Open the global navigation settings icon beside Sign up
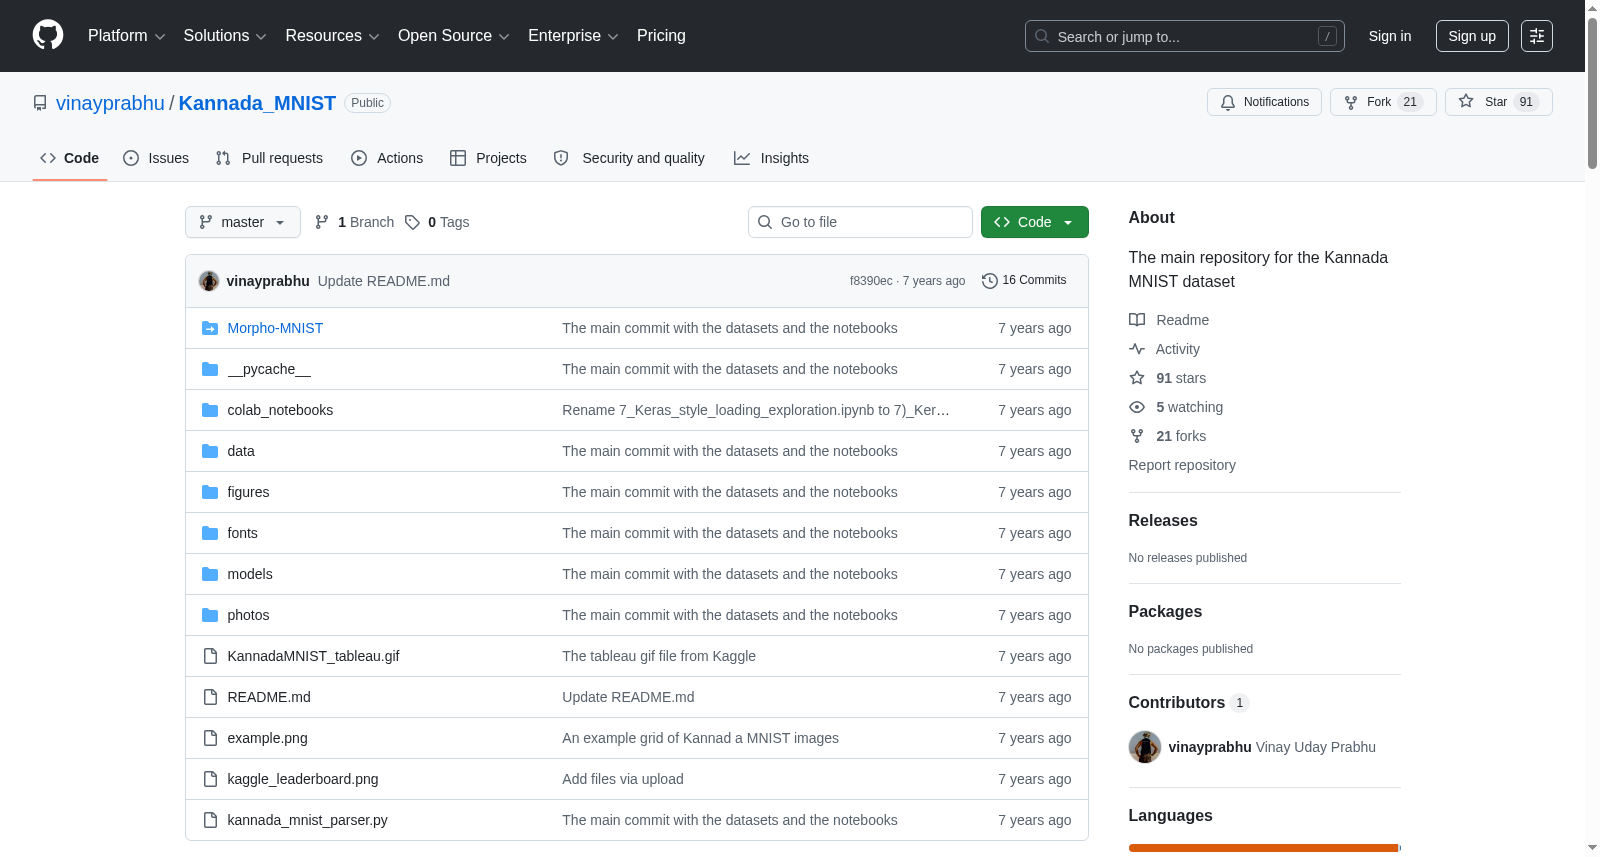The height and width of the screenshot is (857, 1600). pos(1537,36)
